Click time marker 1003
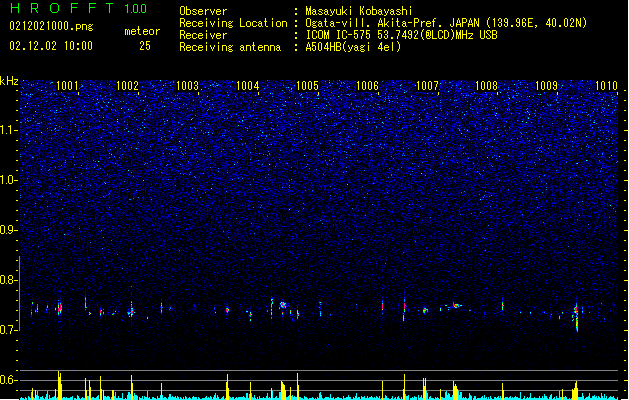This screenshot has width=629, height=400. pos(187,86)
